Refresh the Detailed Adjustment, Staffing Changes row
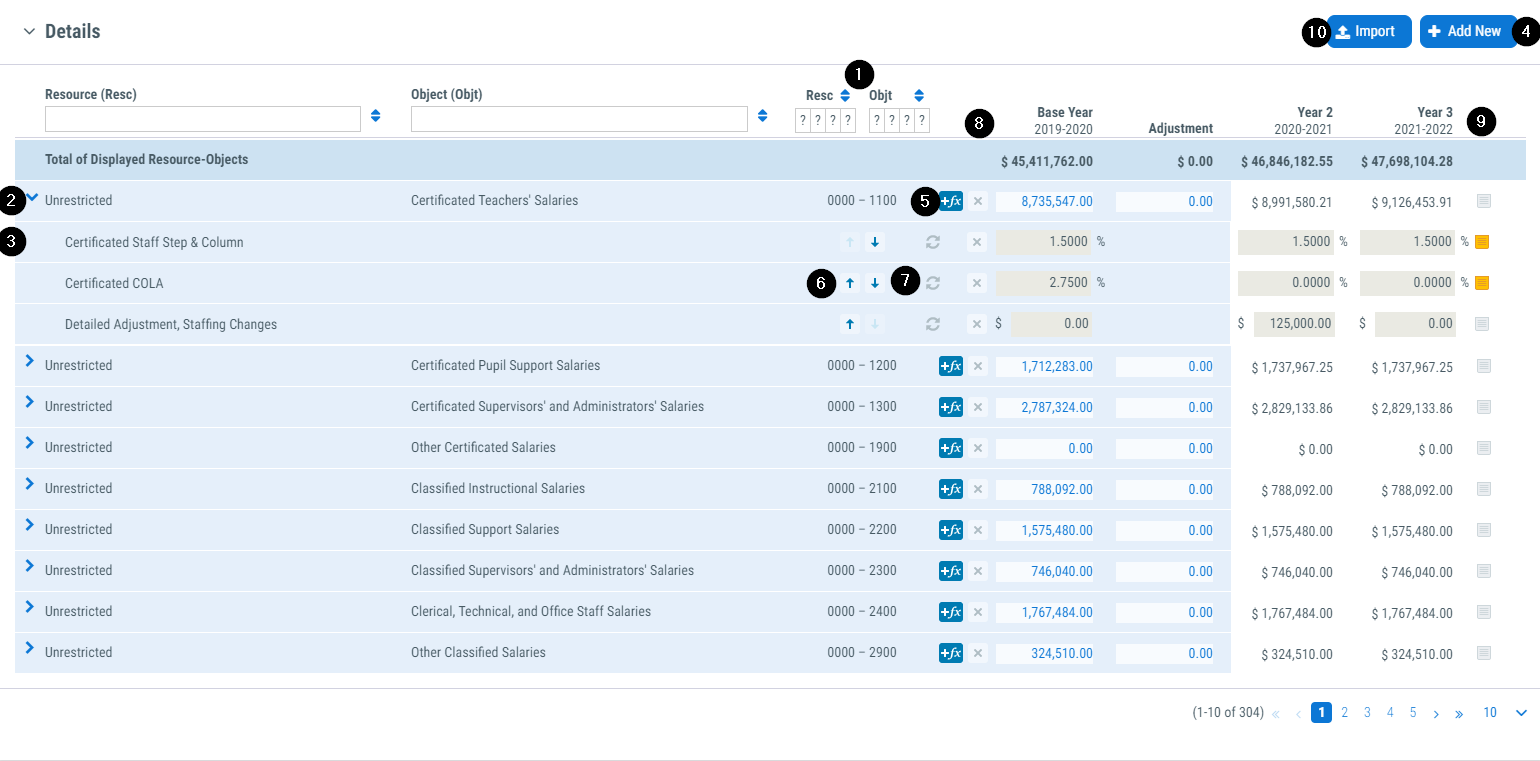Viewport: 1540px width, 761px height. click(x=933, y=324)
